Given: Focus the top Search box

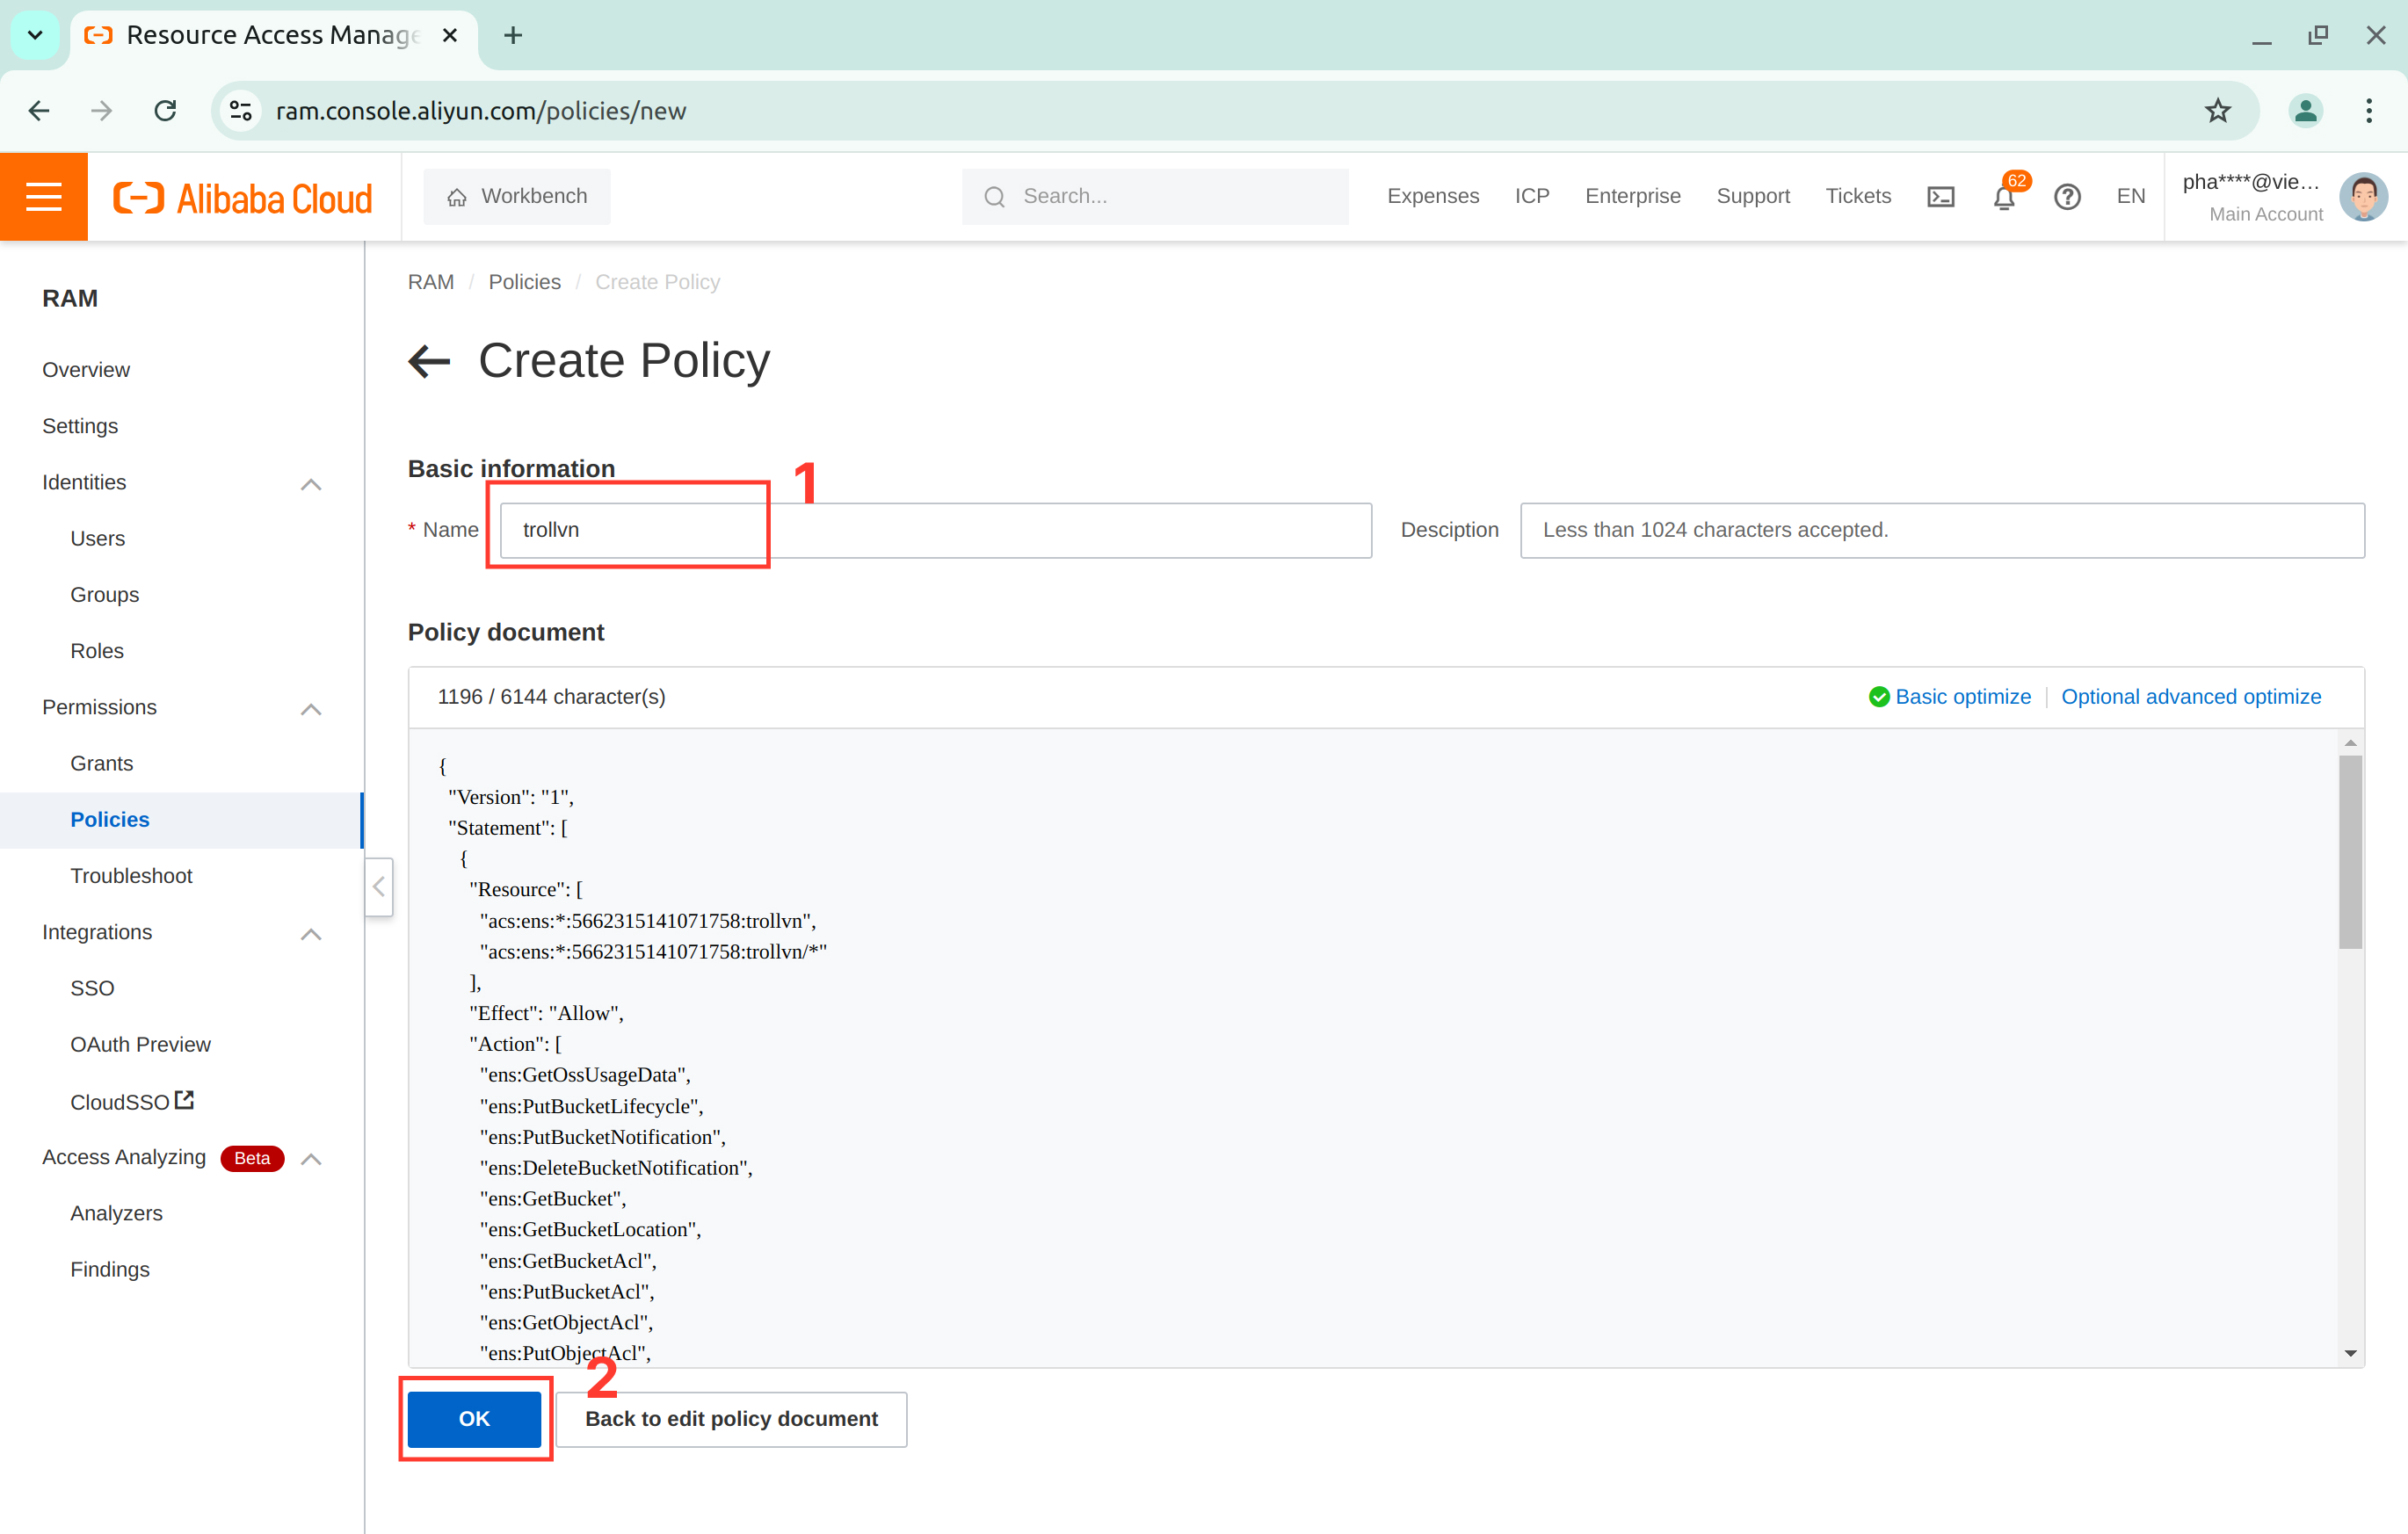Looking at the screenshot, I should coord(1155,196).
